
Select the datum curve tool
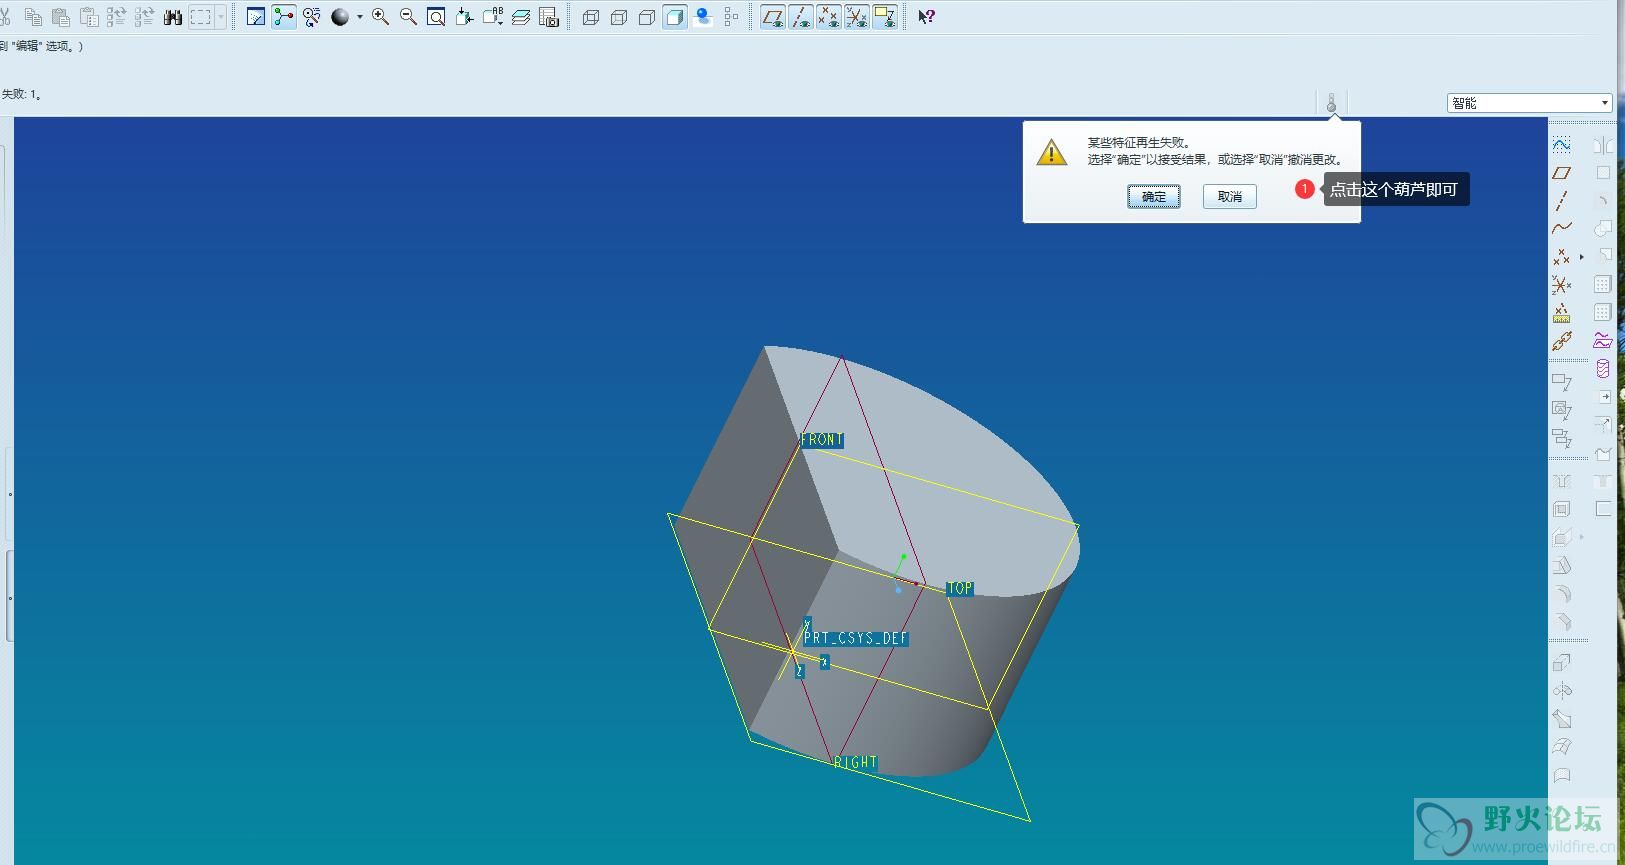1562,229
